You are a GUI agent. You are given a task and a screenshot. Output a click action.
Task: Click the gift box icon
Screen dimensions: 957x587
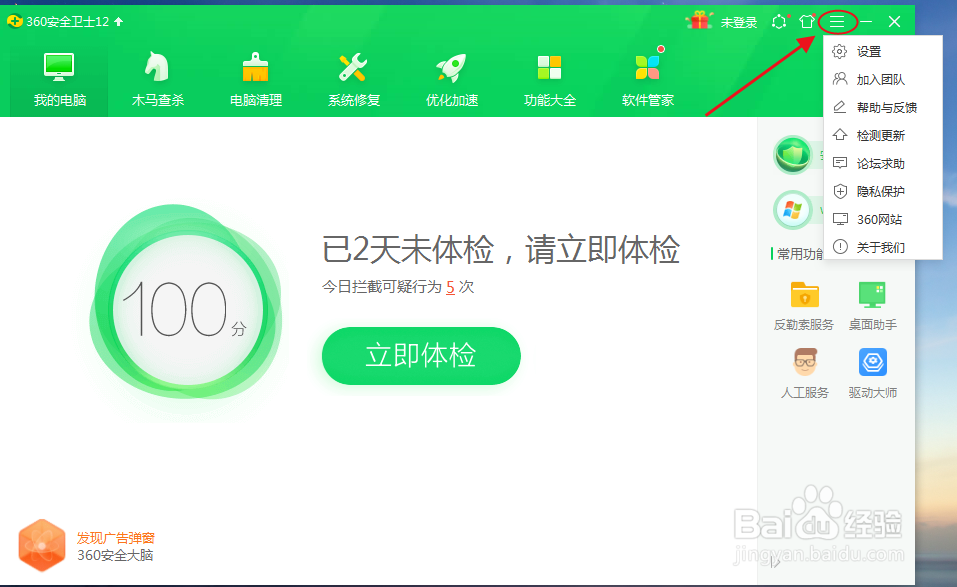pyautogui.click(x=700, y=21)
